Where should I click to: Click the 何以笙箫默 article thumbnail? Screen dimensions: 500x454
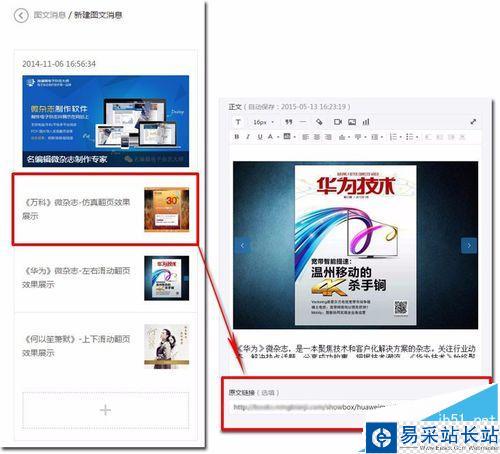click(166, 347)
